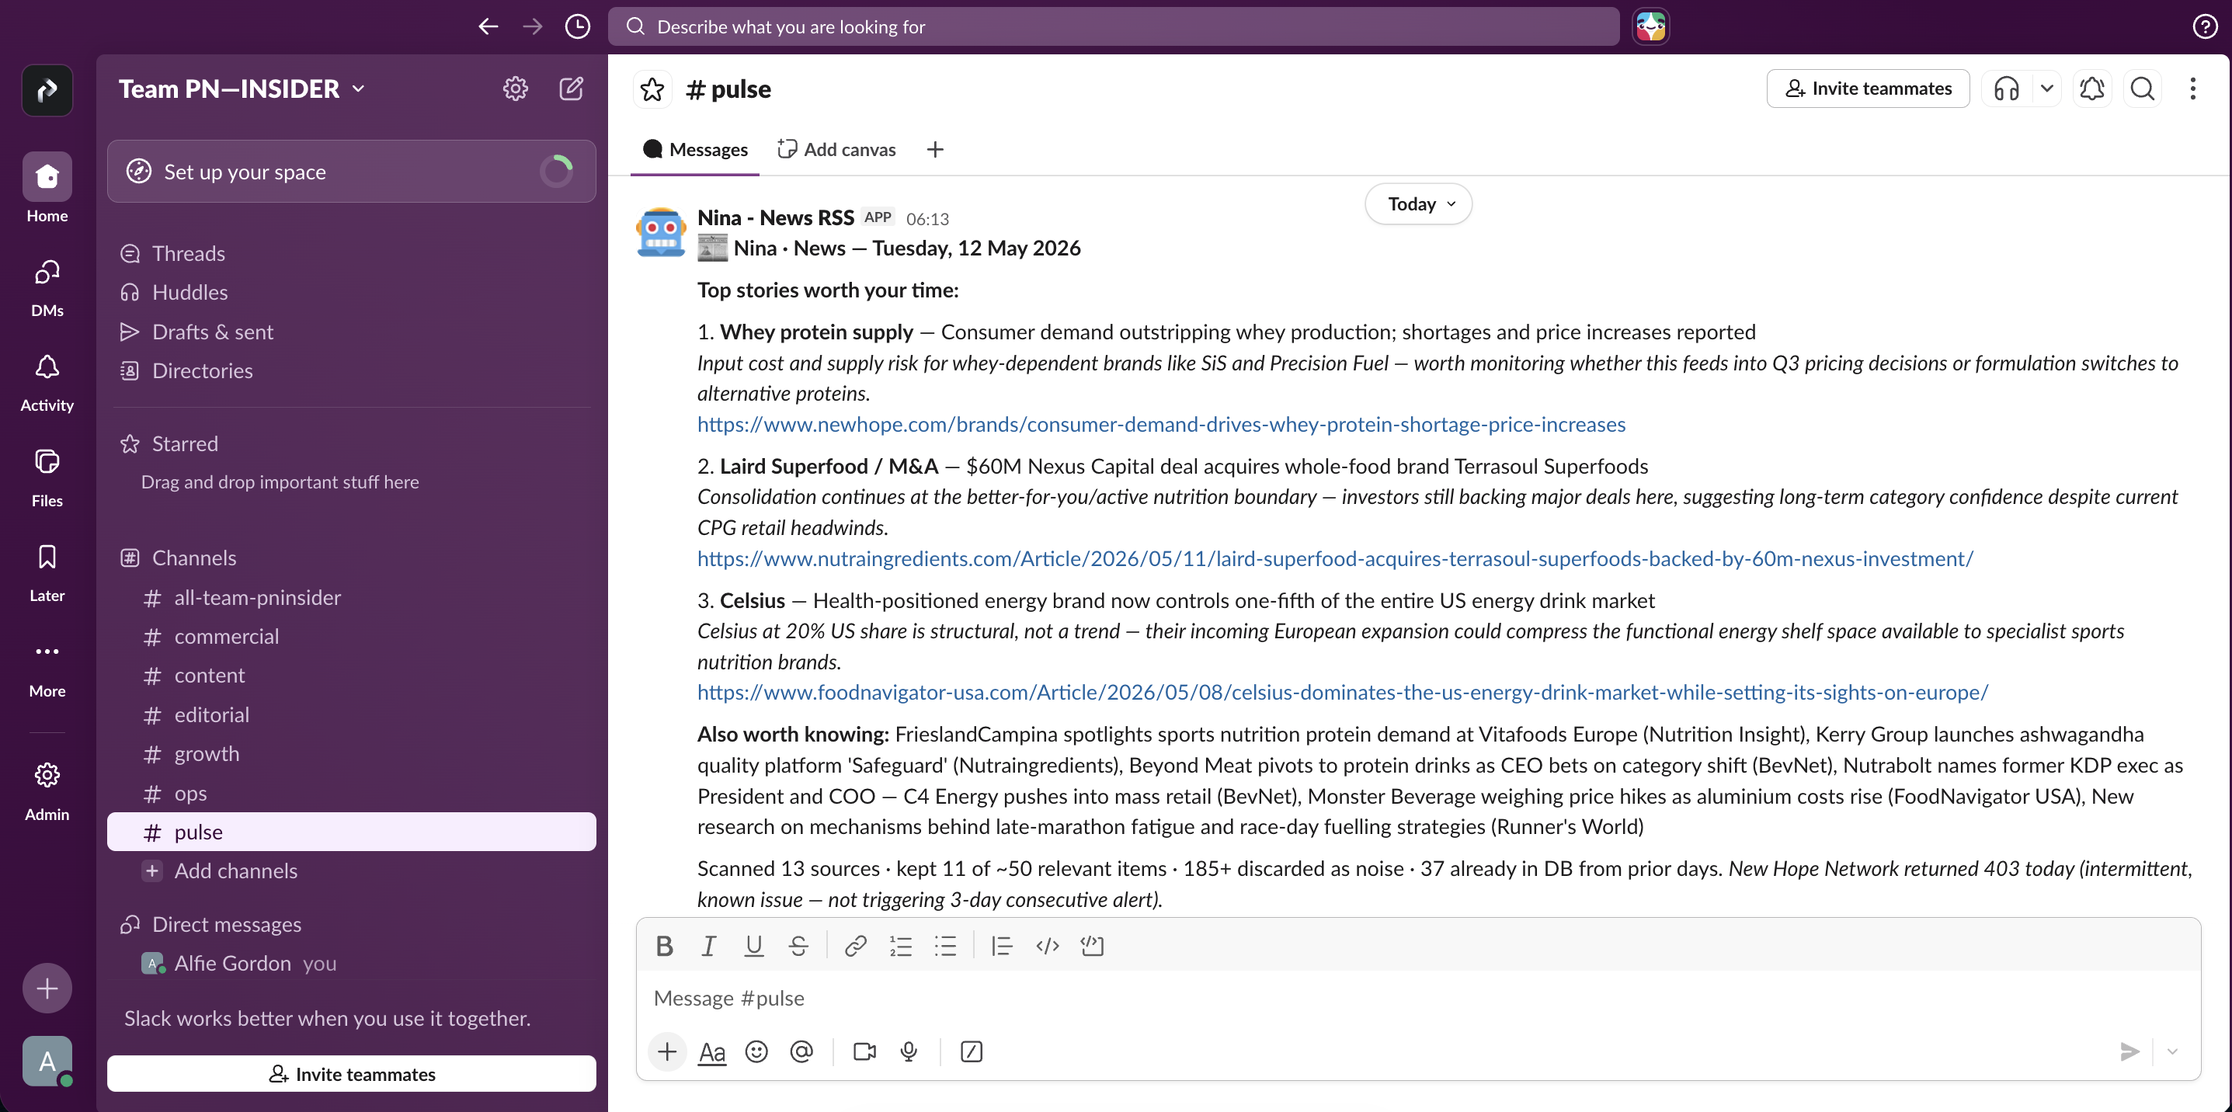
Task: Start a bulleted list
Action: 945,946
